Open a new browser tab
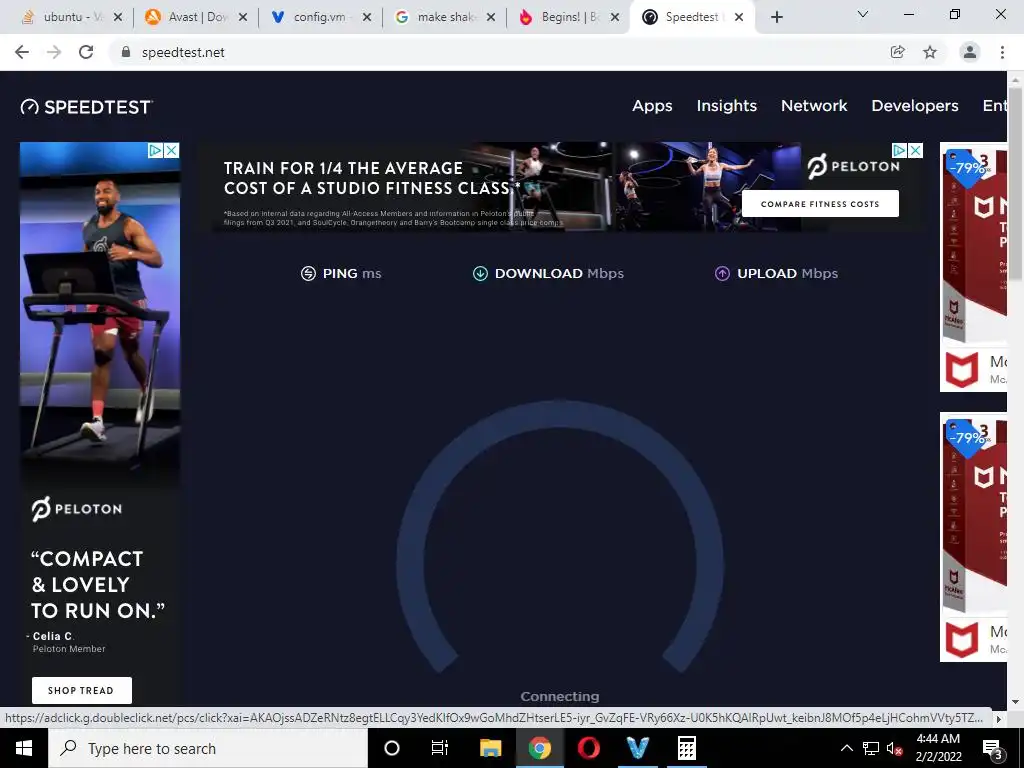 click(x=776, y=17)
